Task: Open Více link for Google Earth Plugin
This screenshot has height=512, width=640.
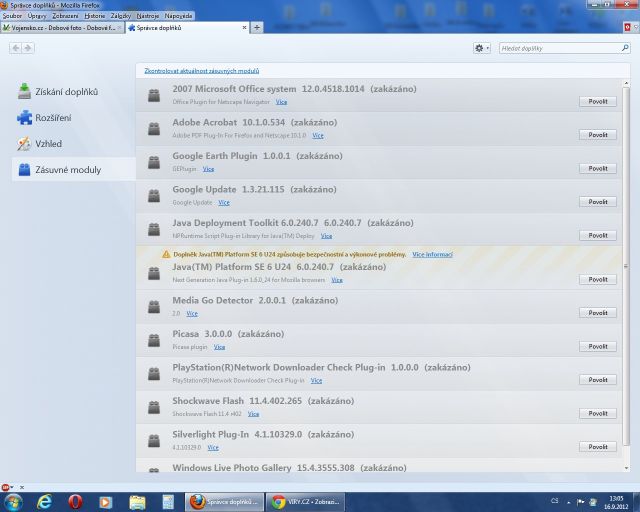Action: tap(208, 169)
